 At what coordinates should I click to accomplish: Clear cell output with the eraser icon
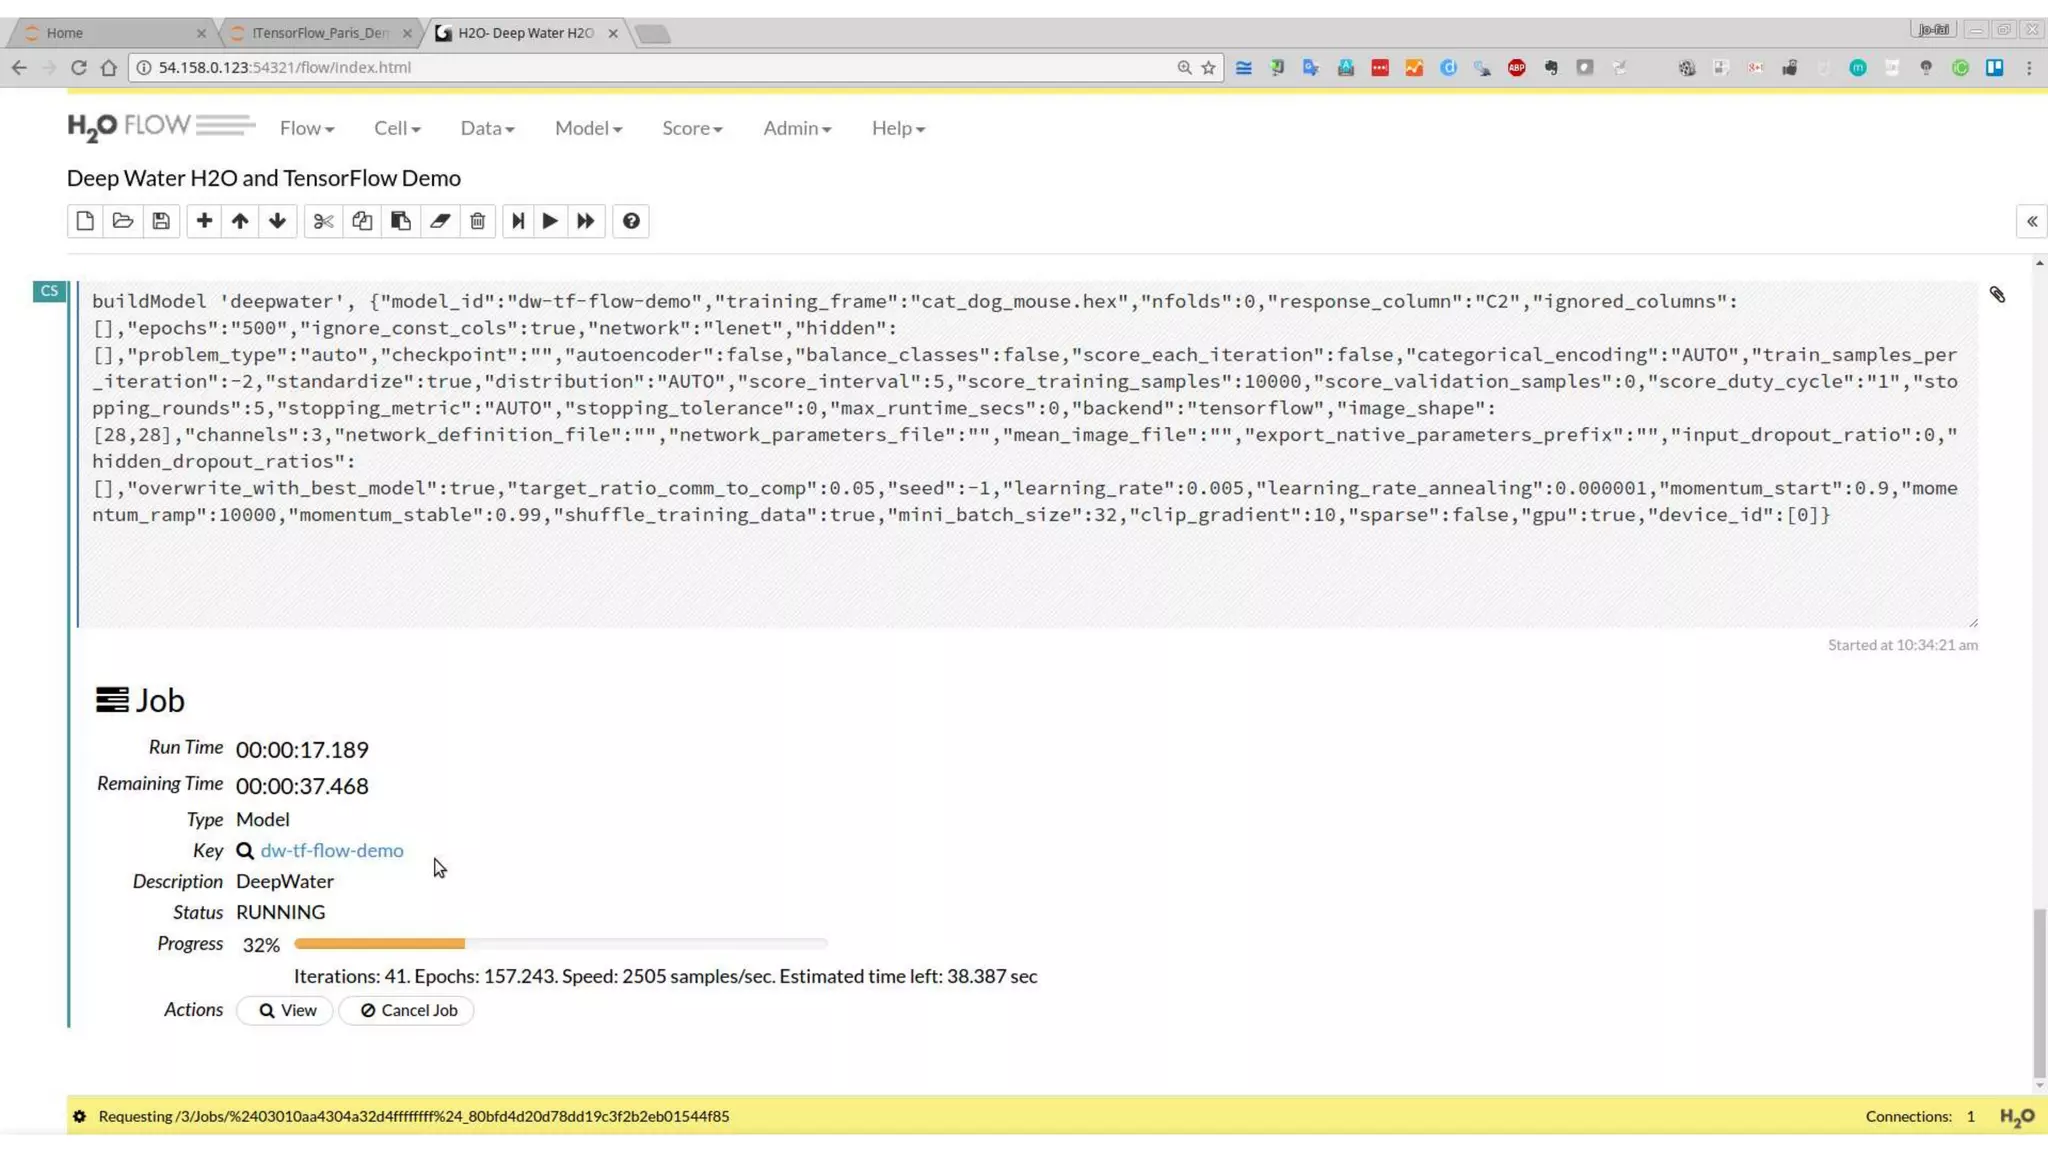tap(440, 221)
